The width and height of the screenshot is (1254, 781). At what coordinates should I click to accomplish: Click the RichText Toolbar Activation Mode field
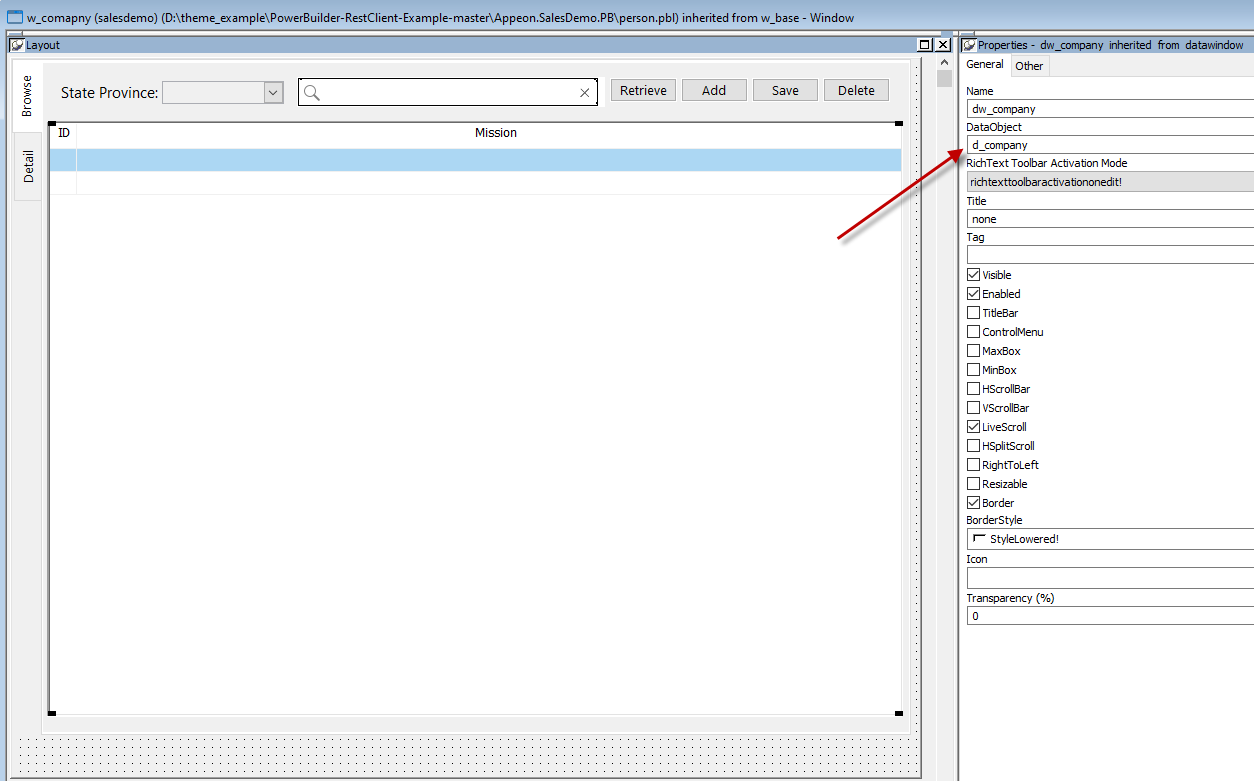[x=1110, y=182]
